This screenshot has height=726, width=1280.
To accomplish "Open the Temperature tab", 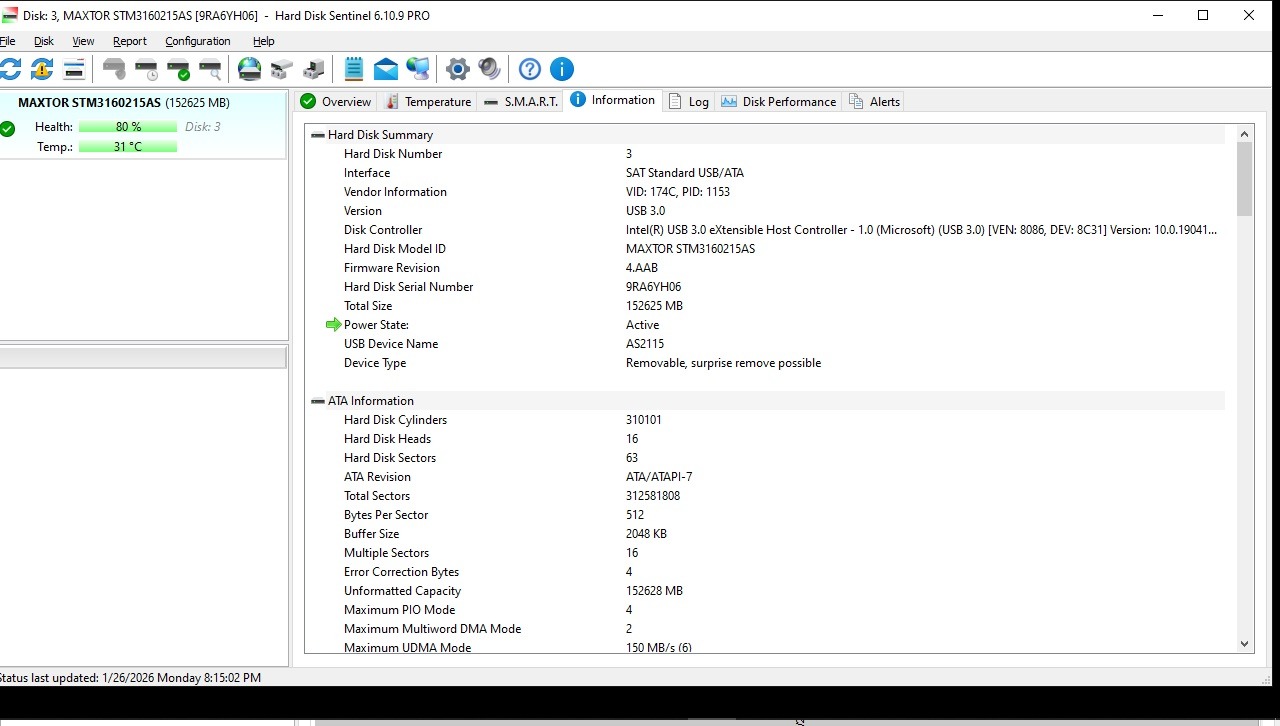I will tap(428, 102).
